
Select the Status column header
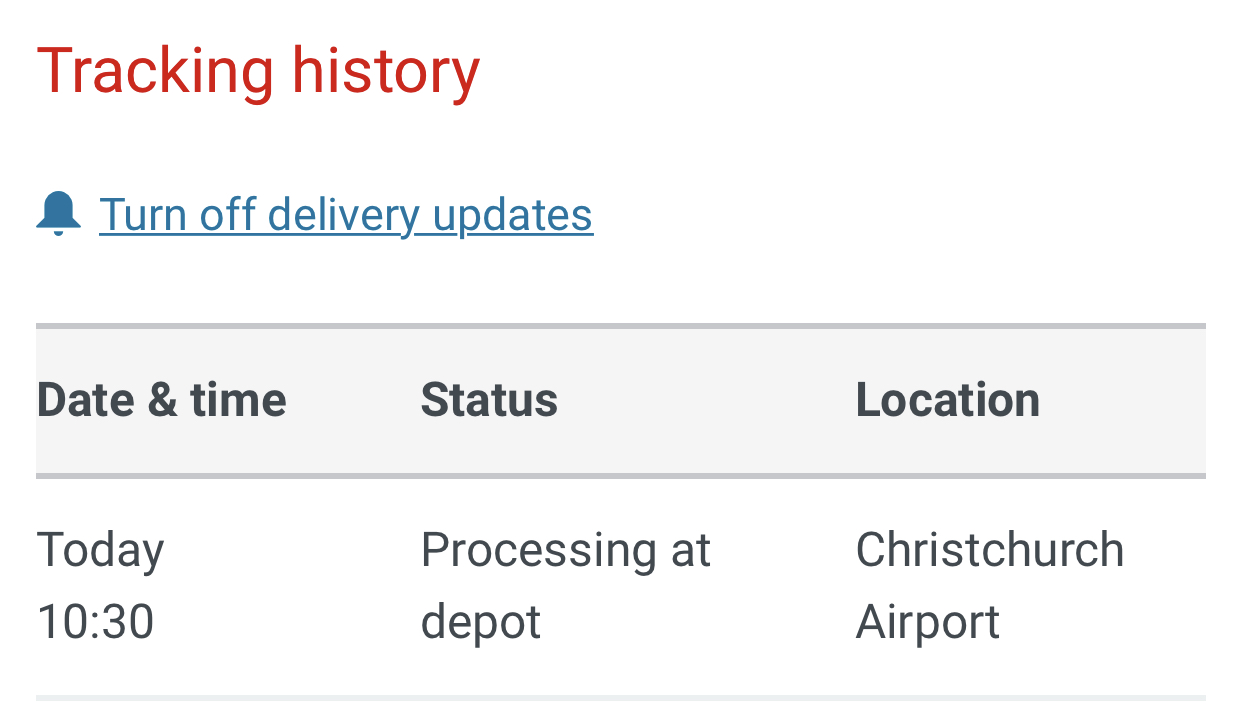click(x=489, y=400)
